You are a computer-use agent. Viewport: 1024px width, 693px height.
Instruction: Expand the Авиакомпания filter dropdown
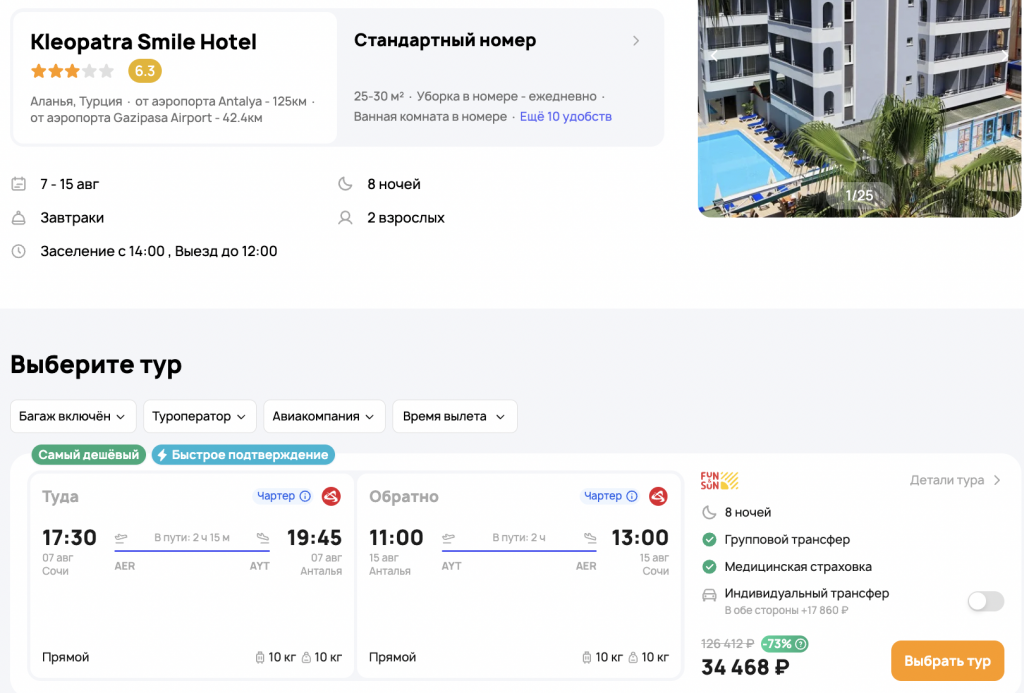[325, 417]
